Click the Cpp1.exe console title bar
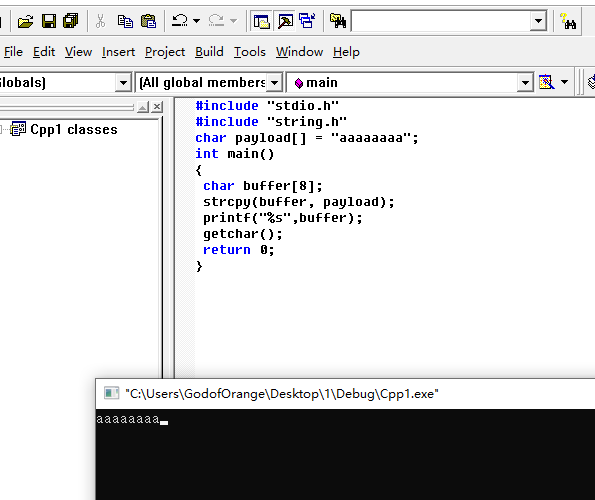Image resolution: width=595 pixels, height=500 pixels. 345,394
